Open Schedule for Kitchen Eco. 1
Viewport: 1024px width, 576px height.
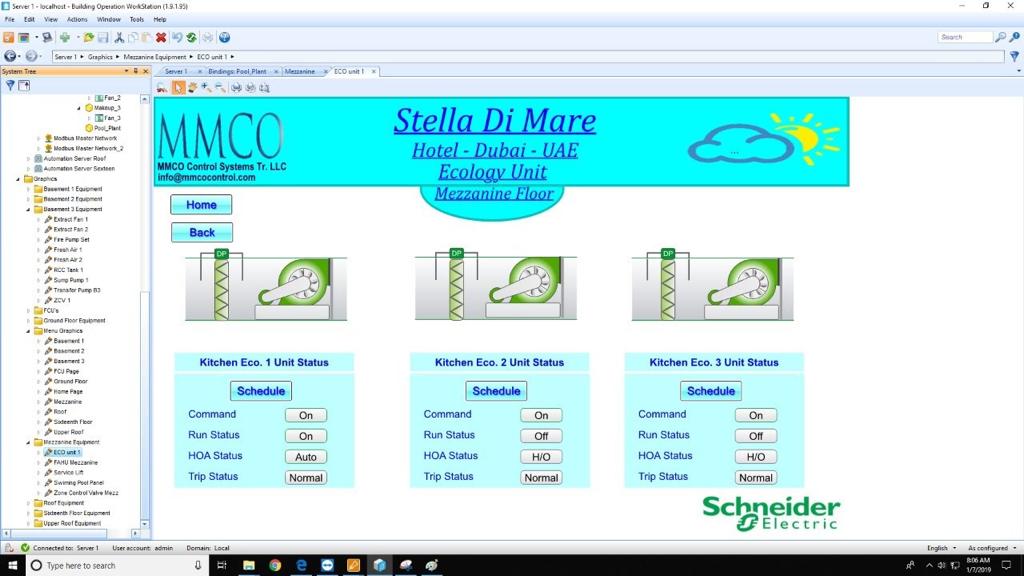[x=261, y=391]
